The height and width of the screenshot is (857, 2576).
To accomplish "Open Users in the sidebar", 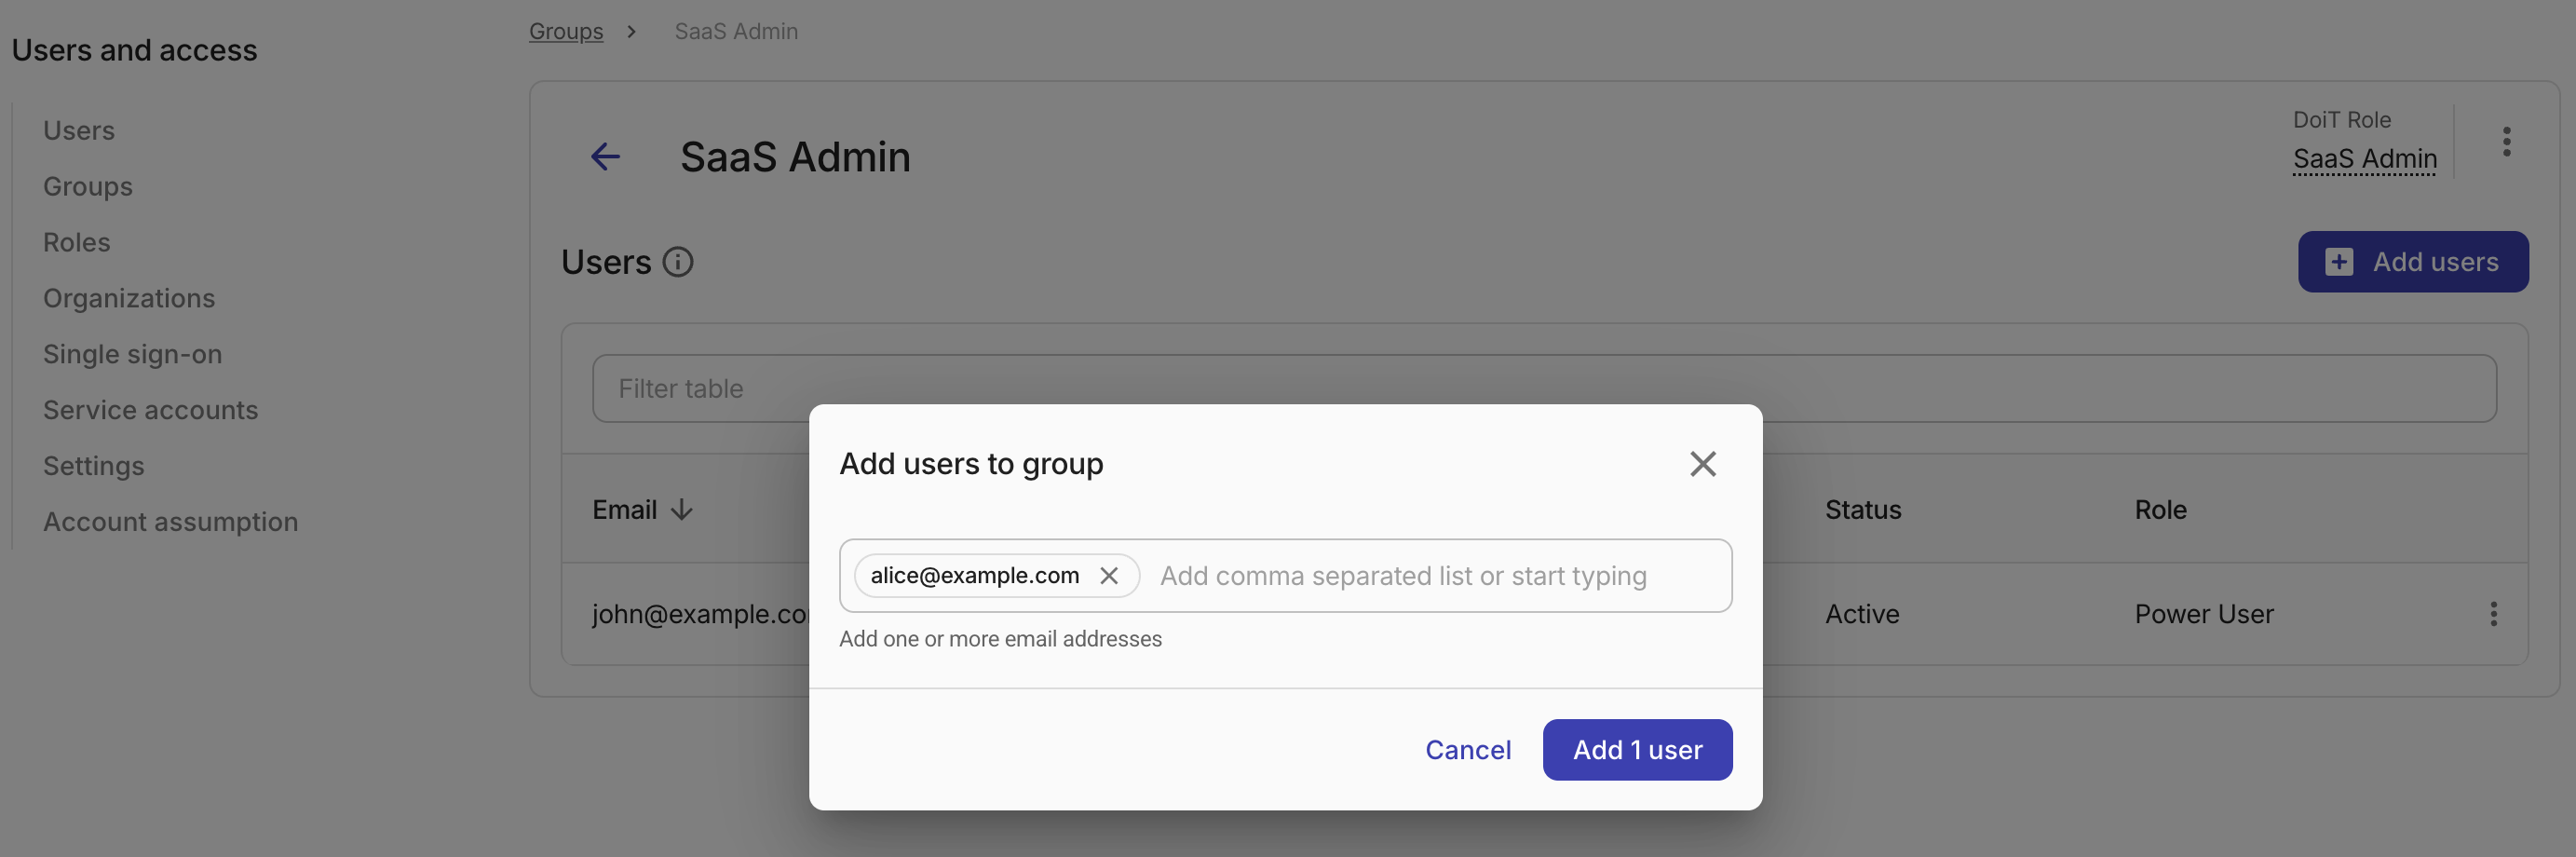I will [x=79, y=131].
